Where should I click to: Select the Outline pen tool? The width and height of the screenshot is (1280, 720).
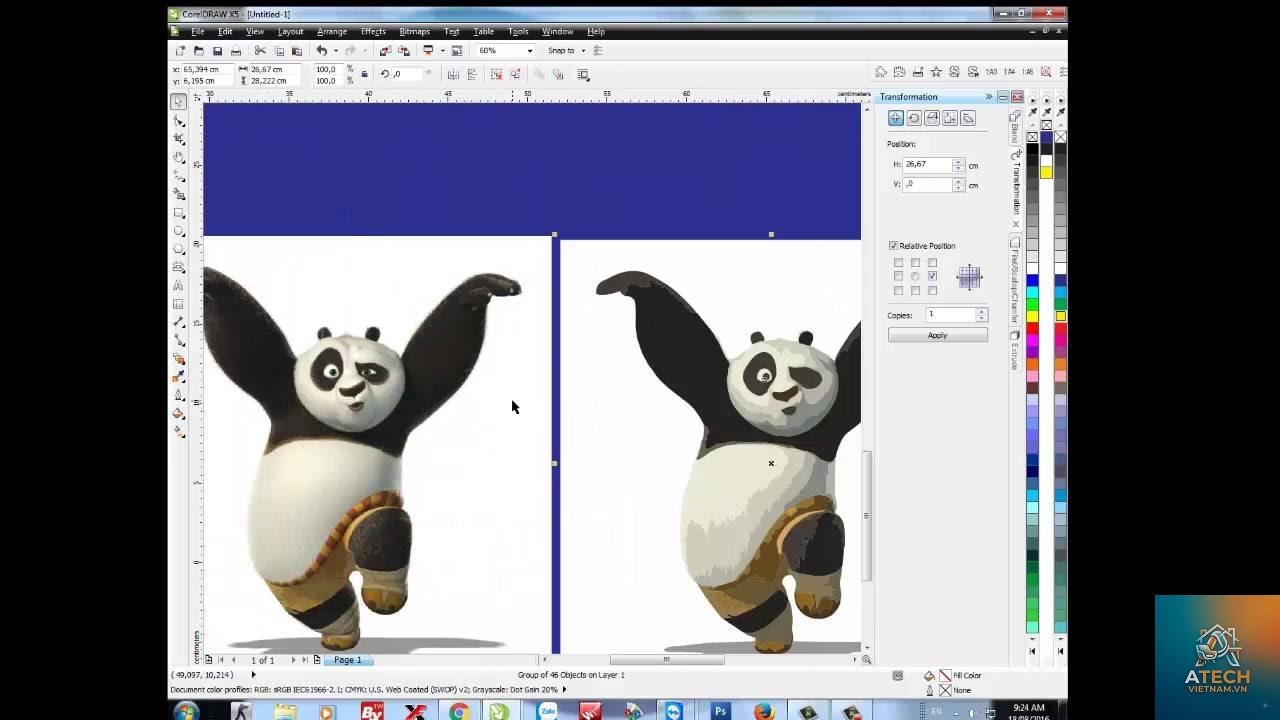point(179,394)
